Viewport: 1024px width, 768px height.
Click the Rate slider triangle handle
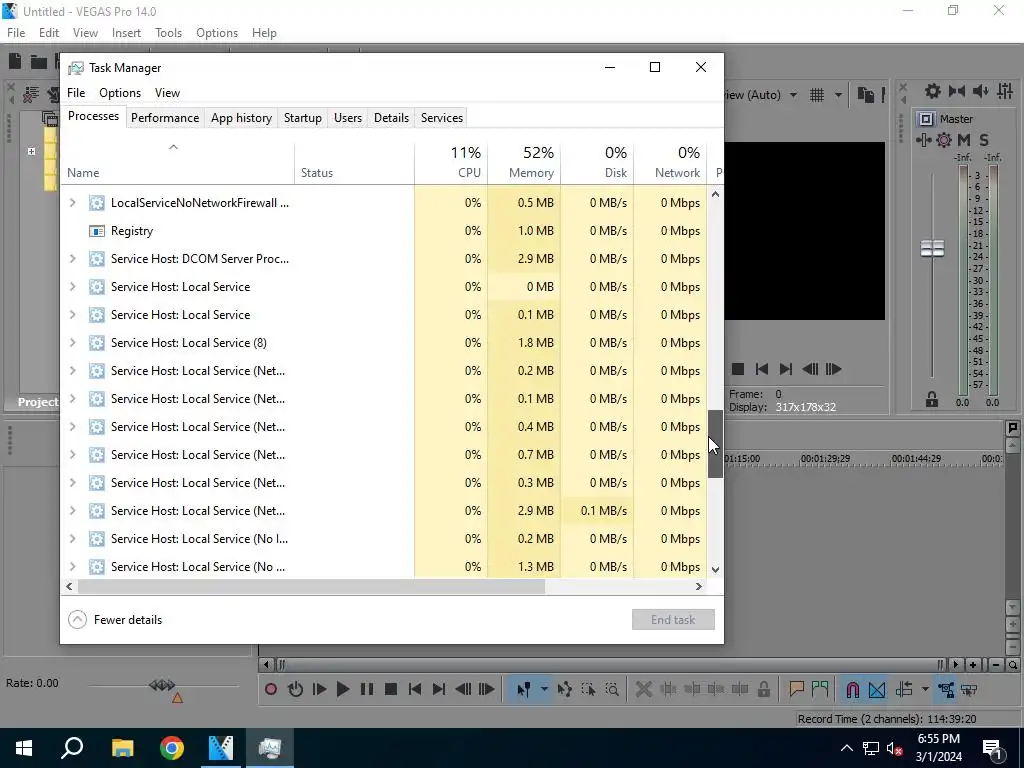[x=177, y=698]
